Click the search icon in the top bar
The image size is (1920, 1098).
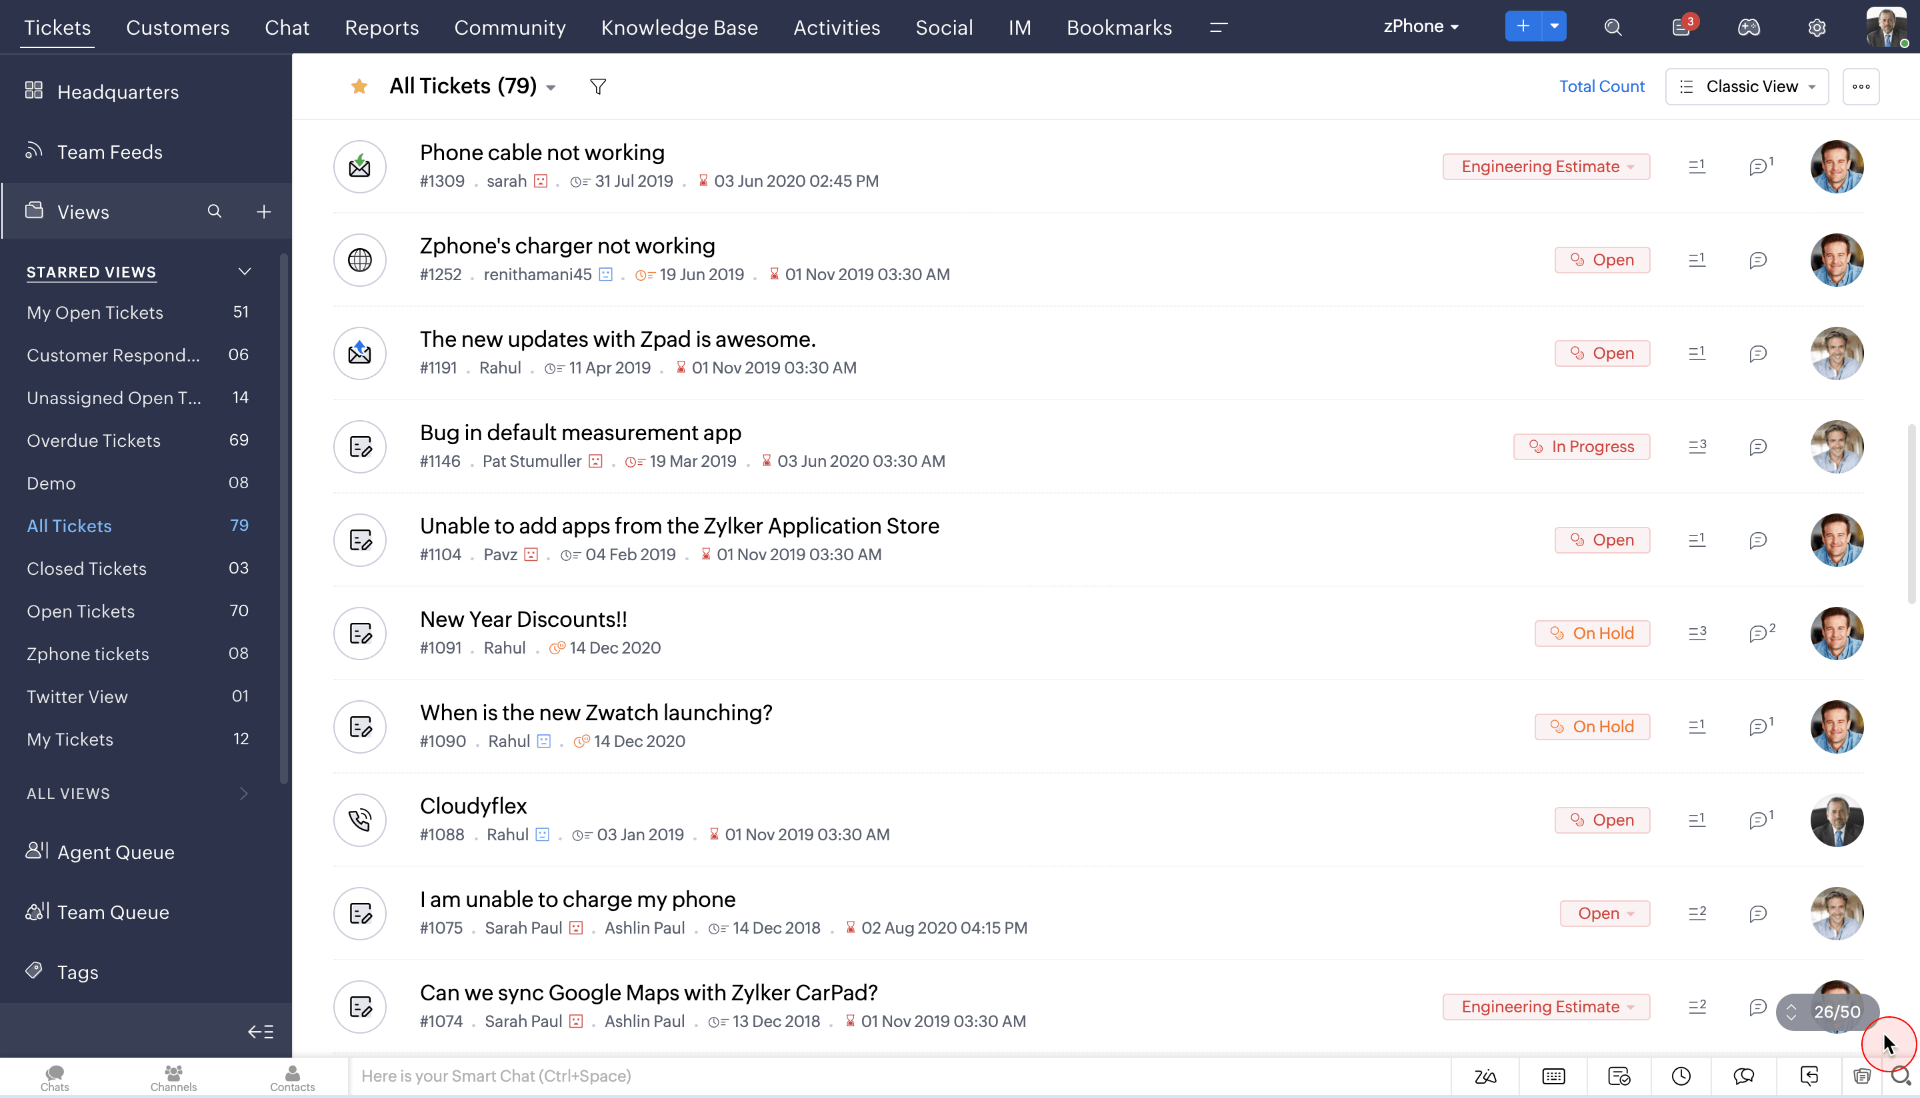coord(1613,26)
